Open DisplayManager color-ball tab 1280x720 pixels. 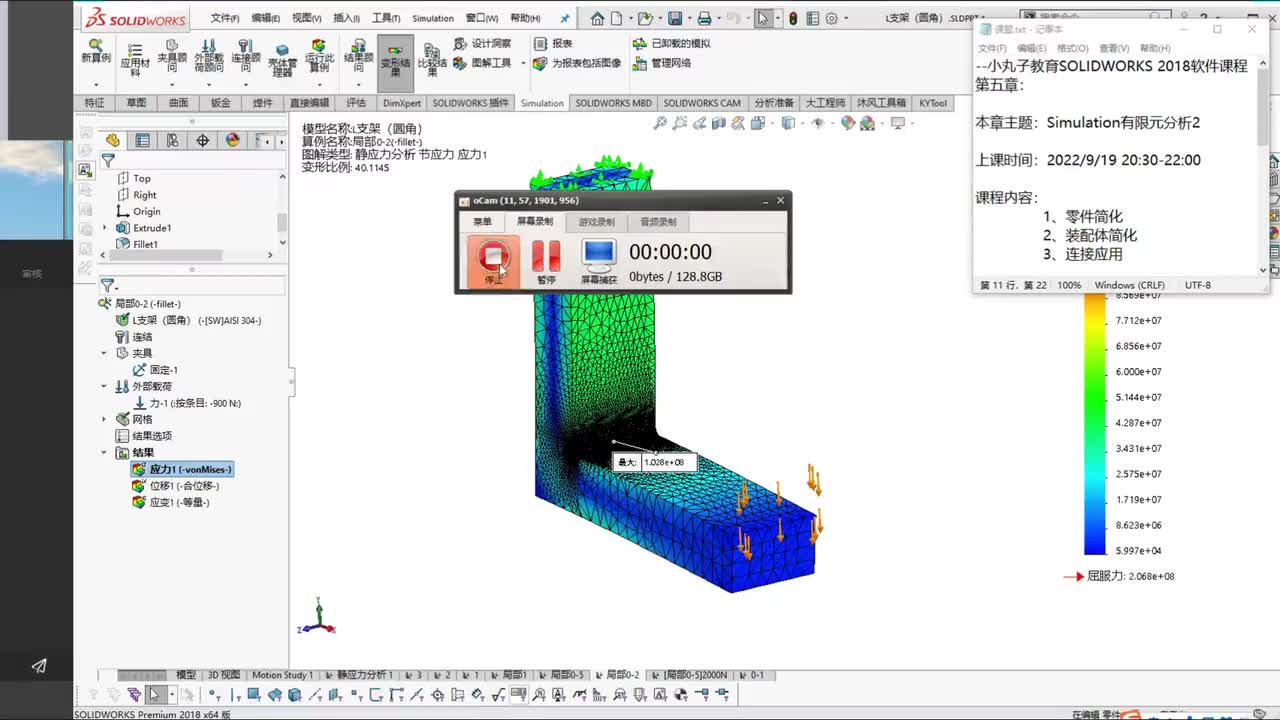point(232,141)
